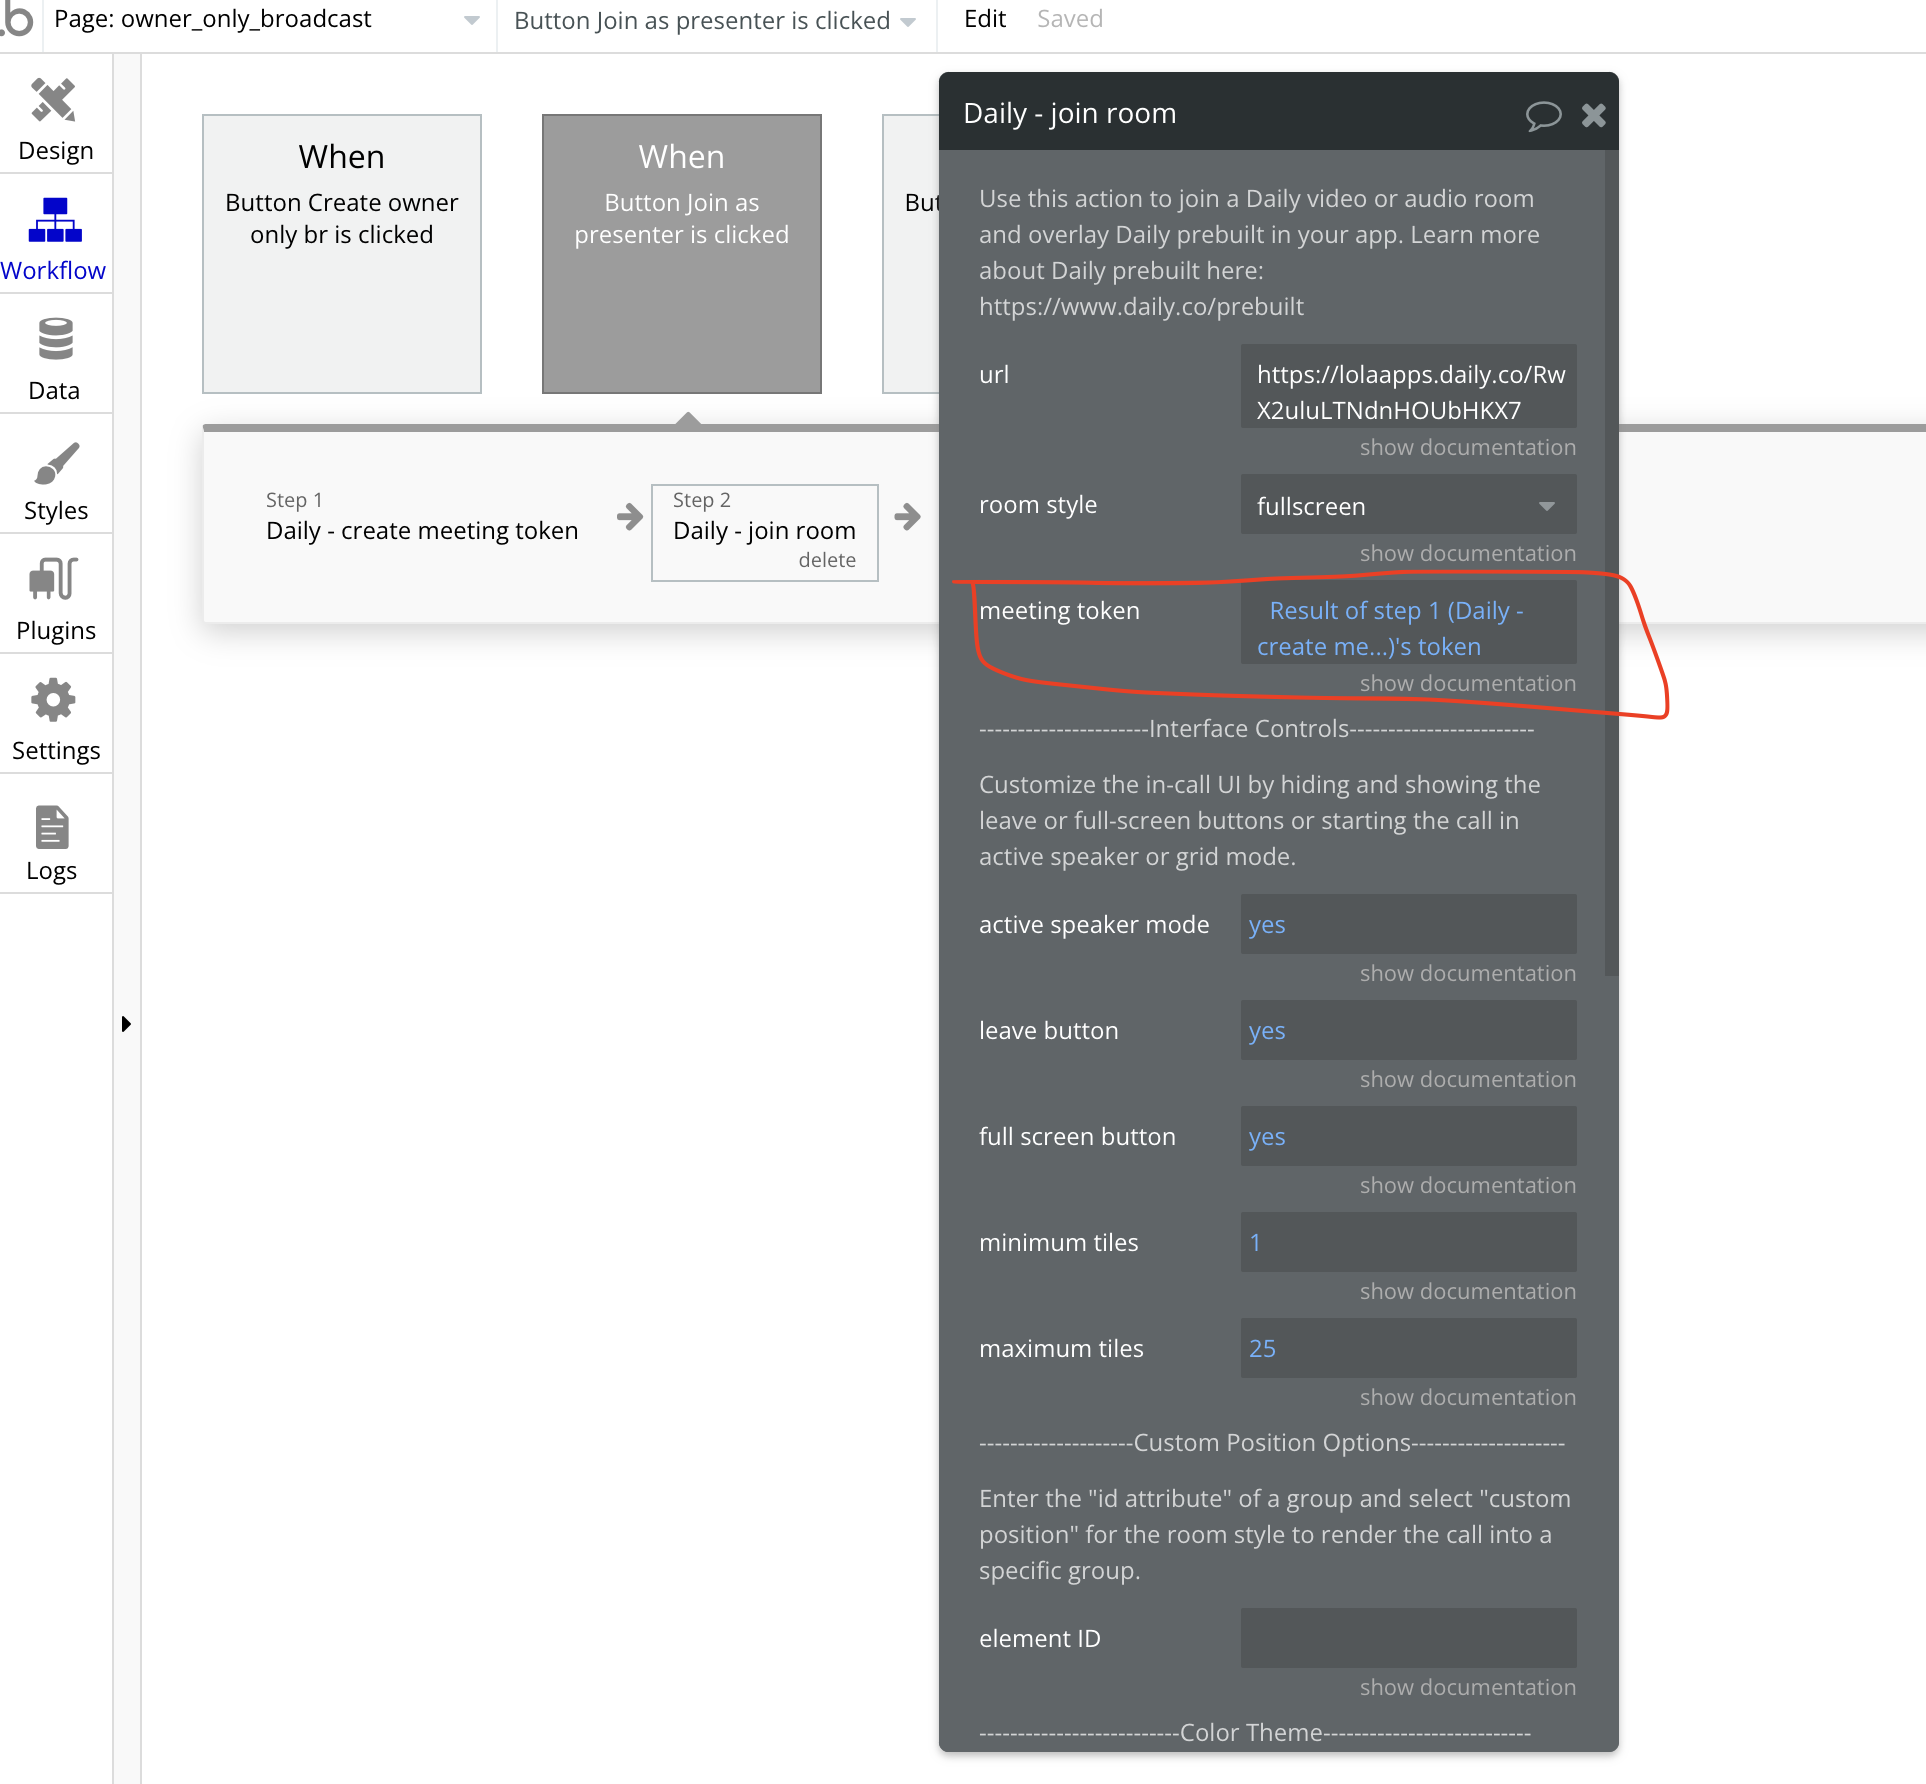Select Step 2 Daily - join room
The image size is (1926, 1784).
(x=765, y=533)
